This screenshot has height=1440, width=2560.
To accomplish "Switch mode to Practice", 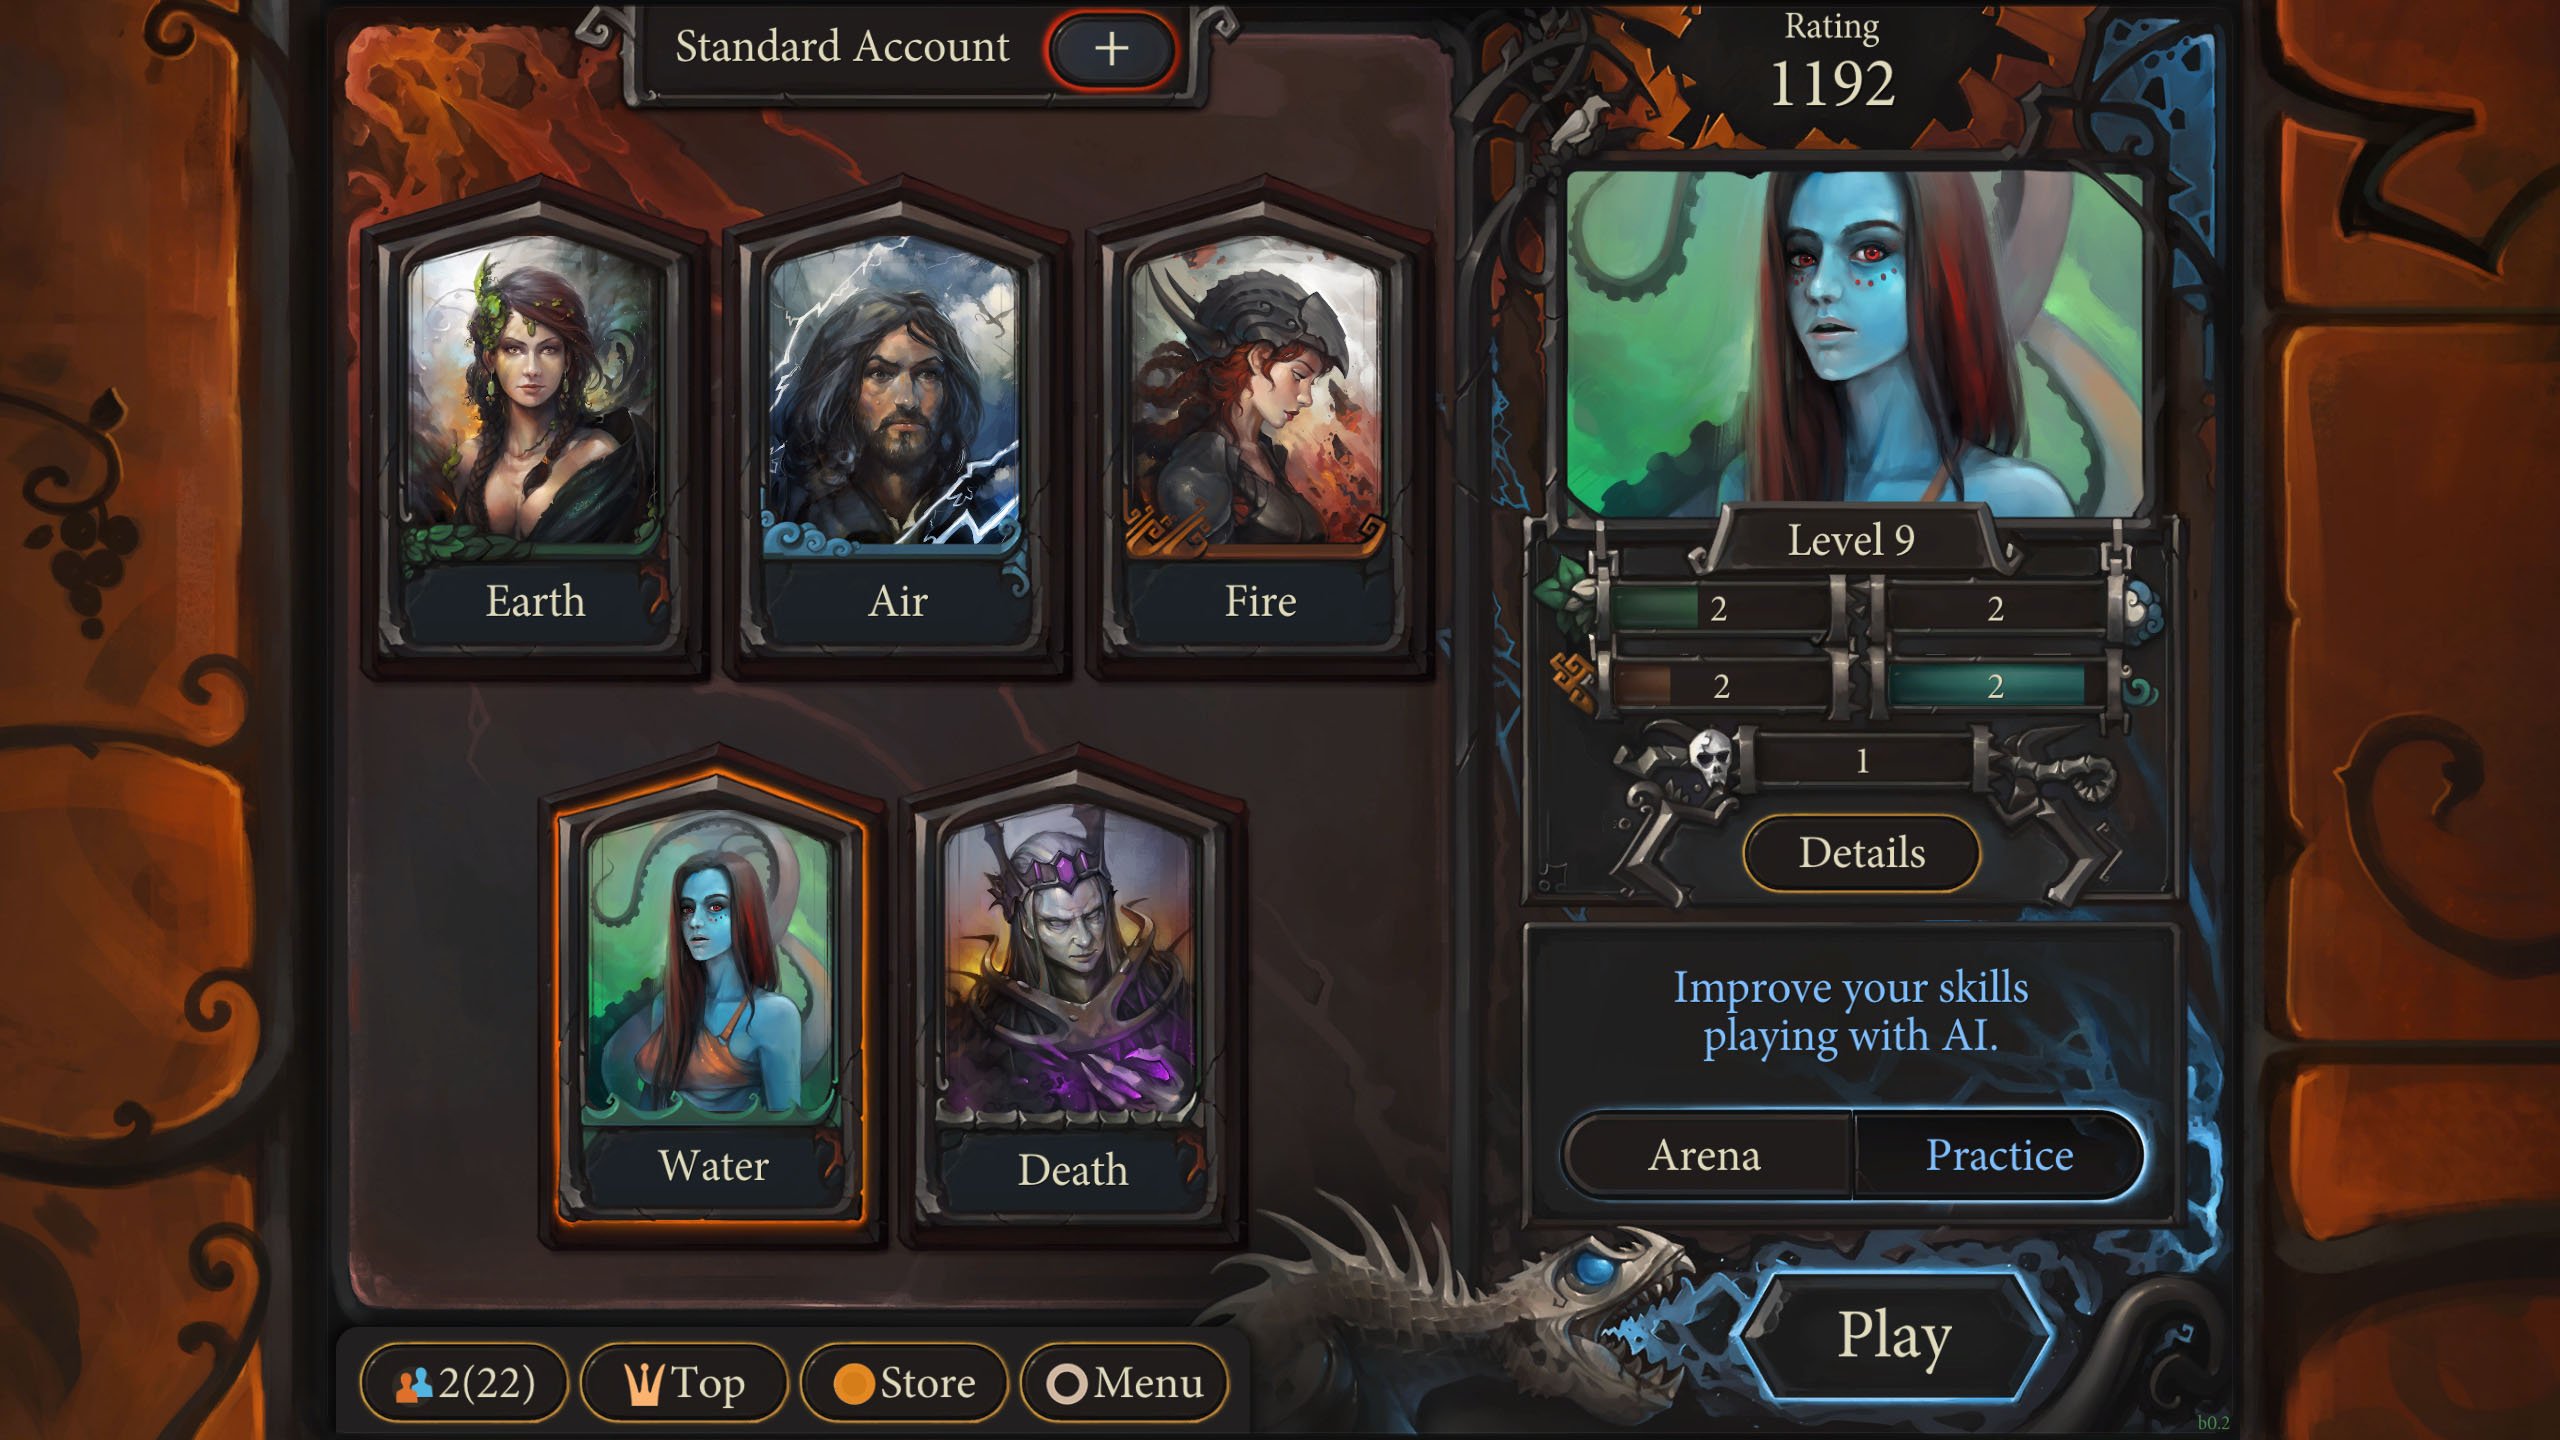I will (1998, 1155).
